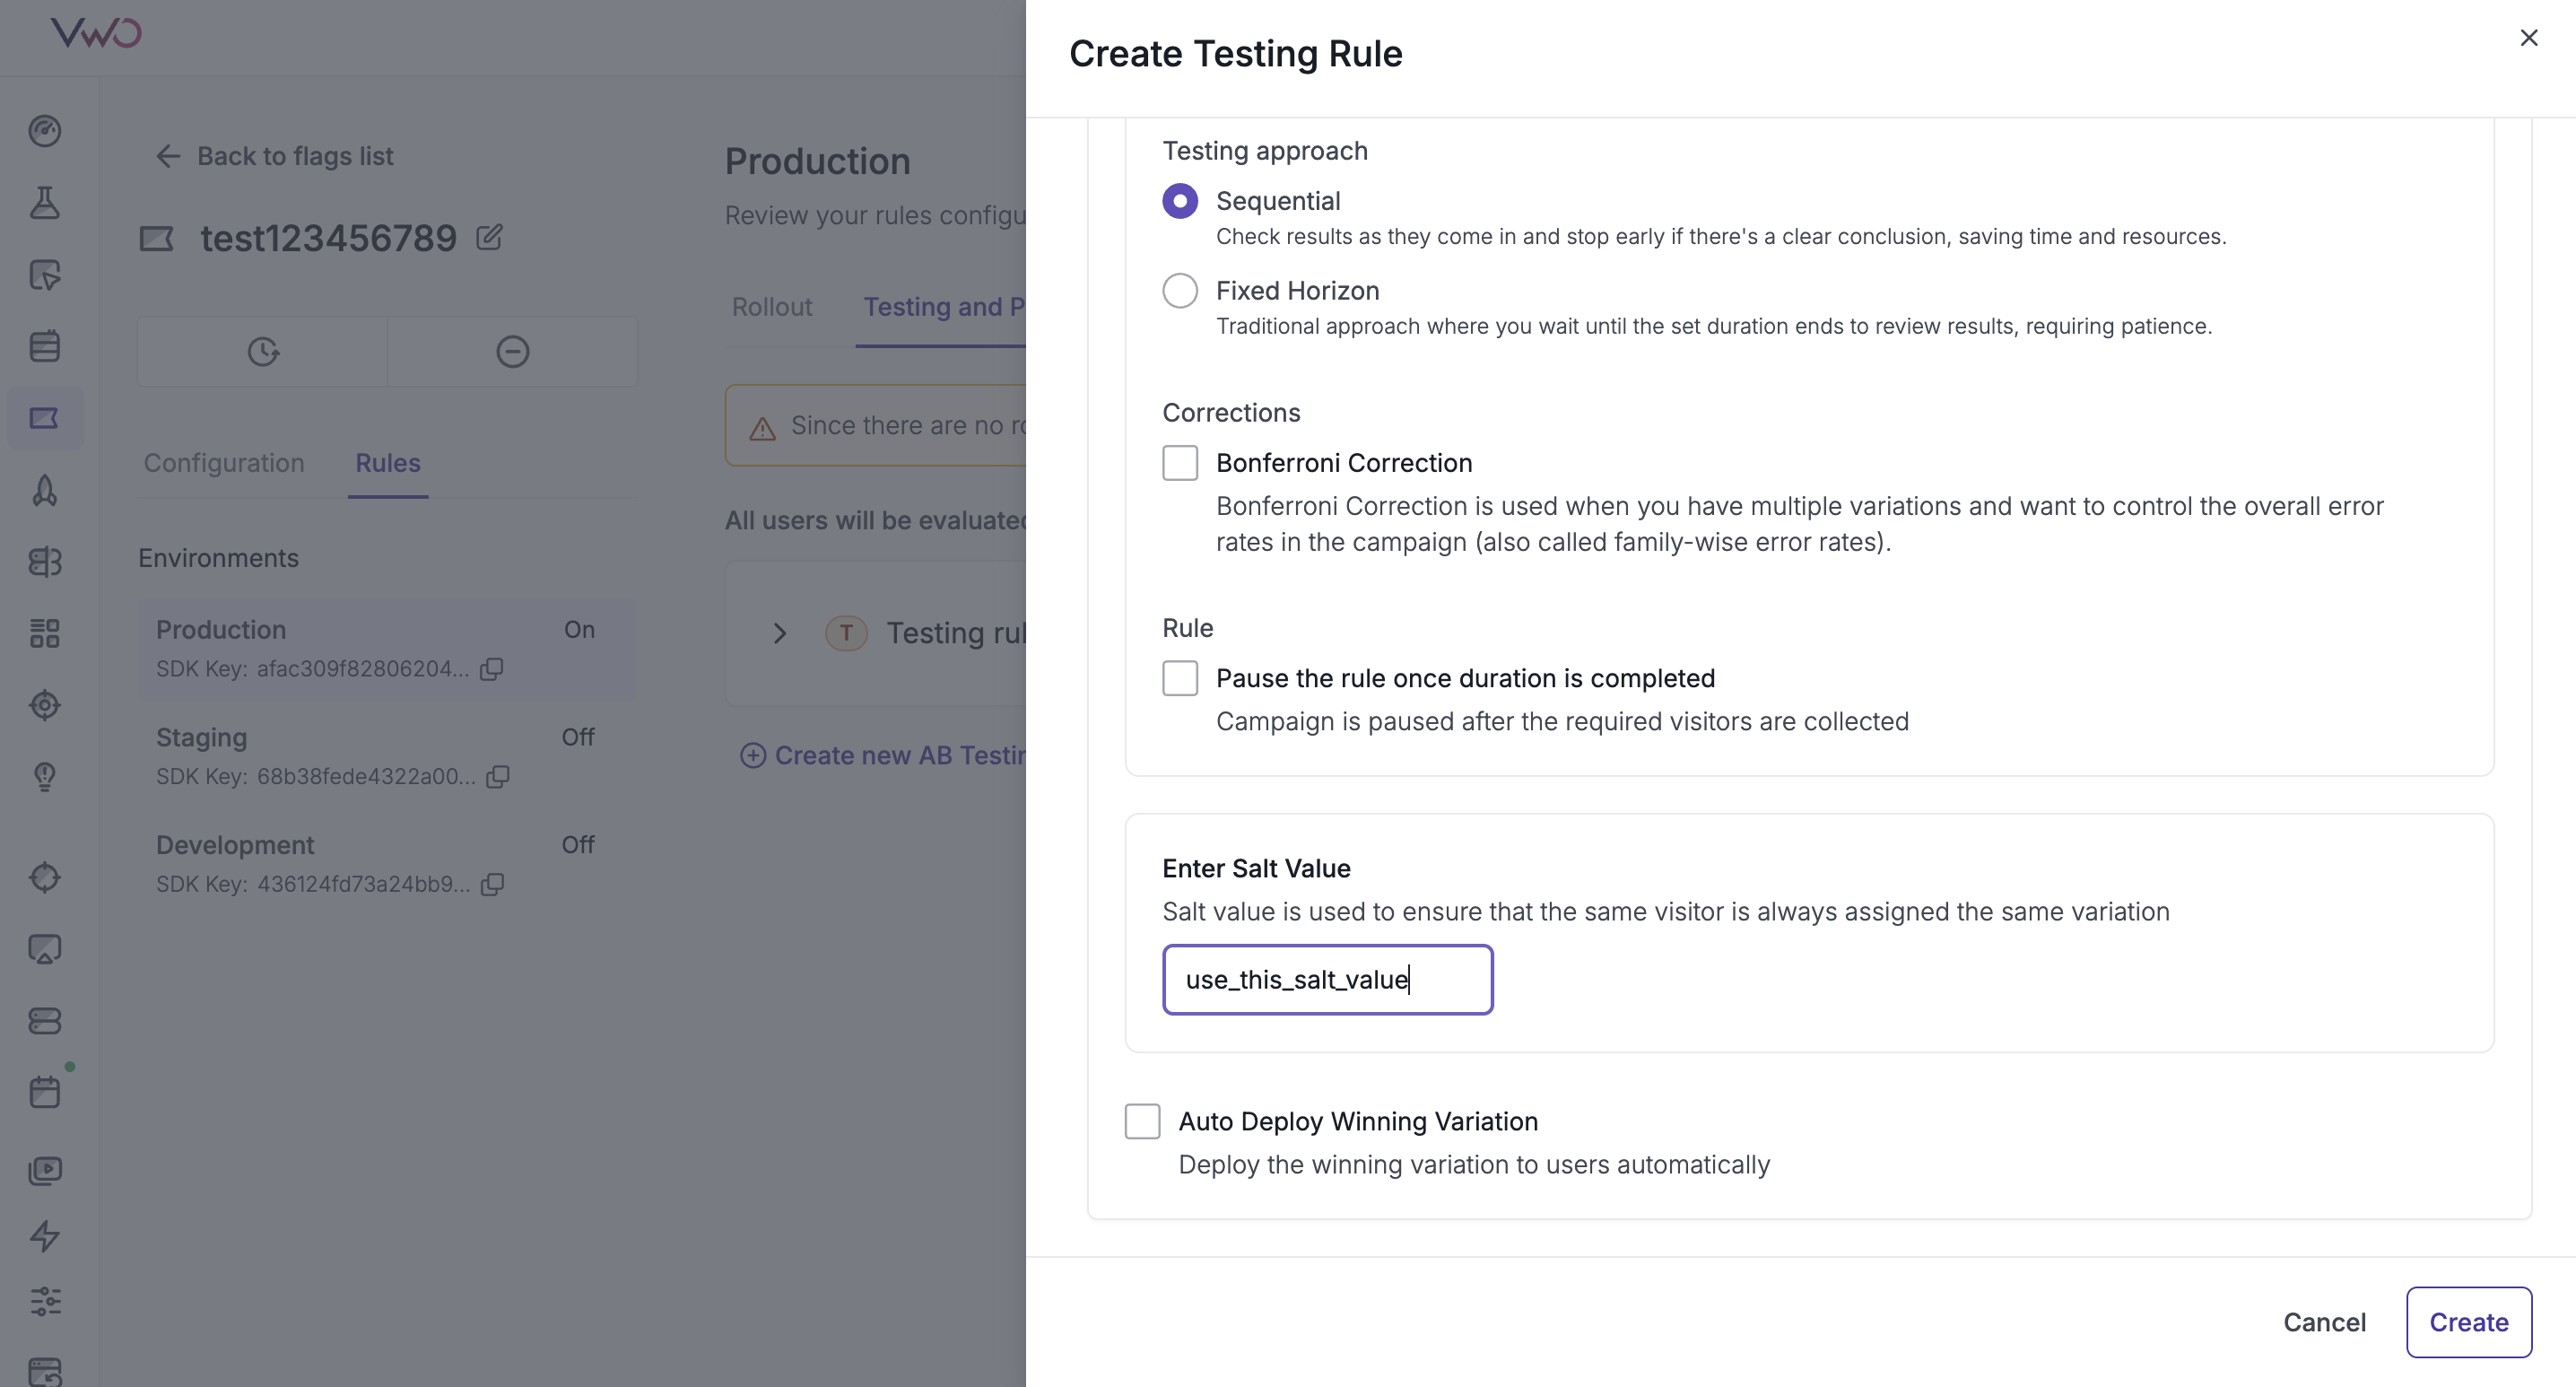2576x1387 pixels.
Task: Select the Staging environment
Action: coord(387,756)
